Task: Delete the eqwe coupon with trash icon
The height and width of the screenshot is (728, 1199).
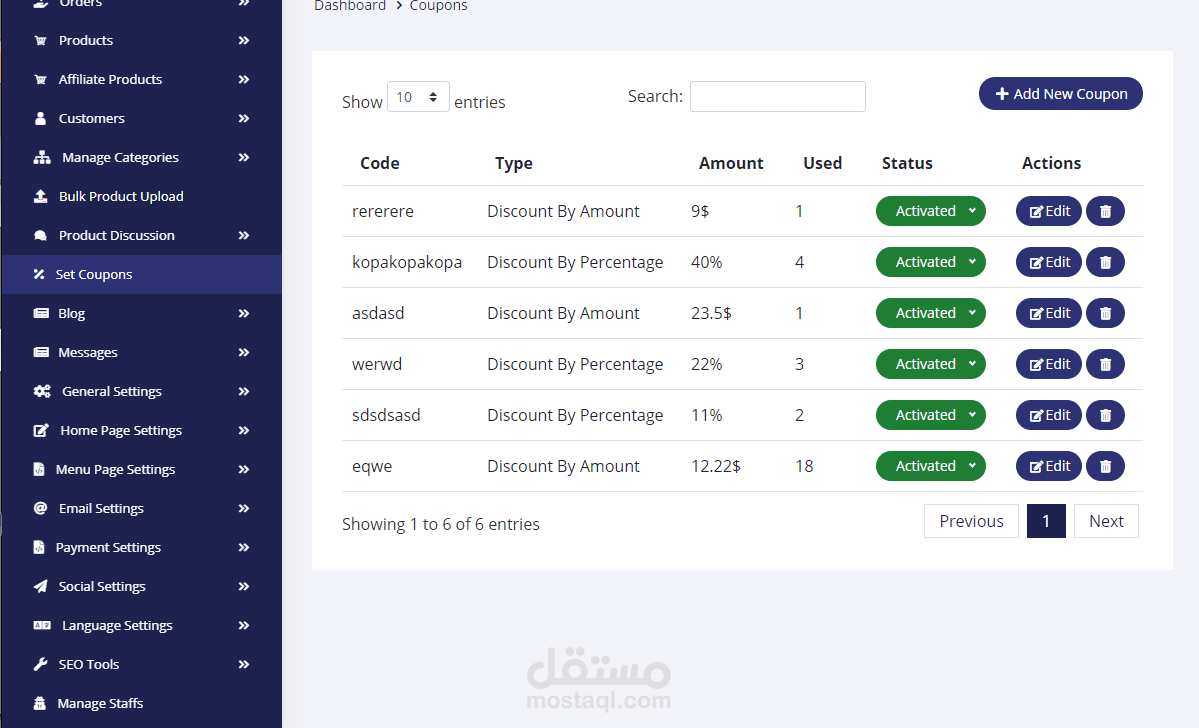Action: 1105,466
